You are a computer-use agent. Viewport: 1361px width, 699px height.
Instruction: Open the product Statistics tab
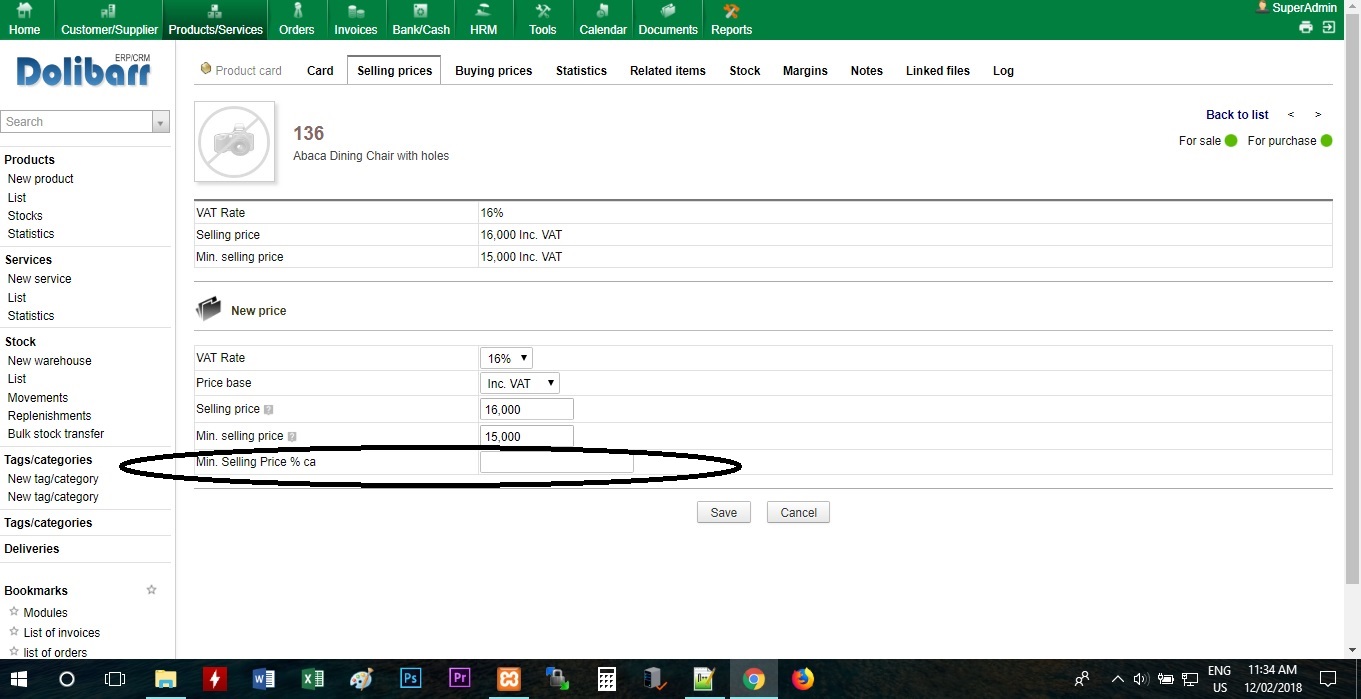click(x=581, y=71)
